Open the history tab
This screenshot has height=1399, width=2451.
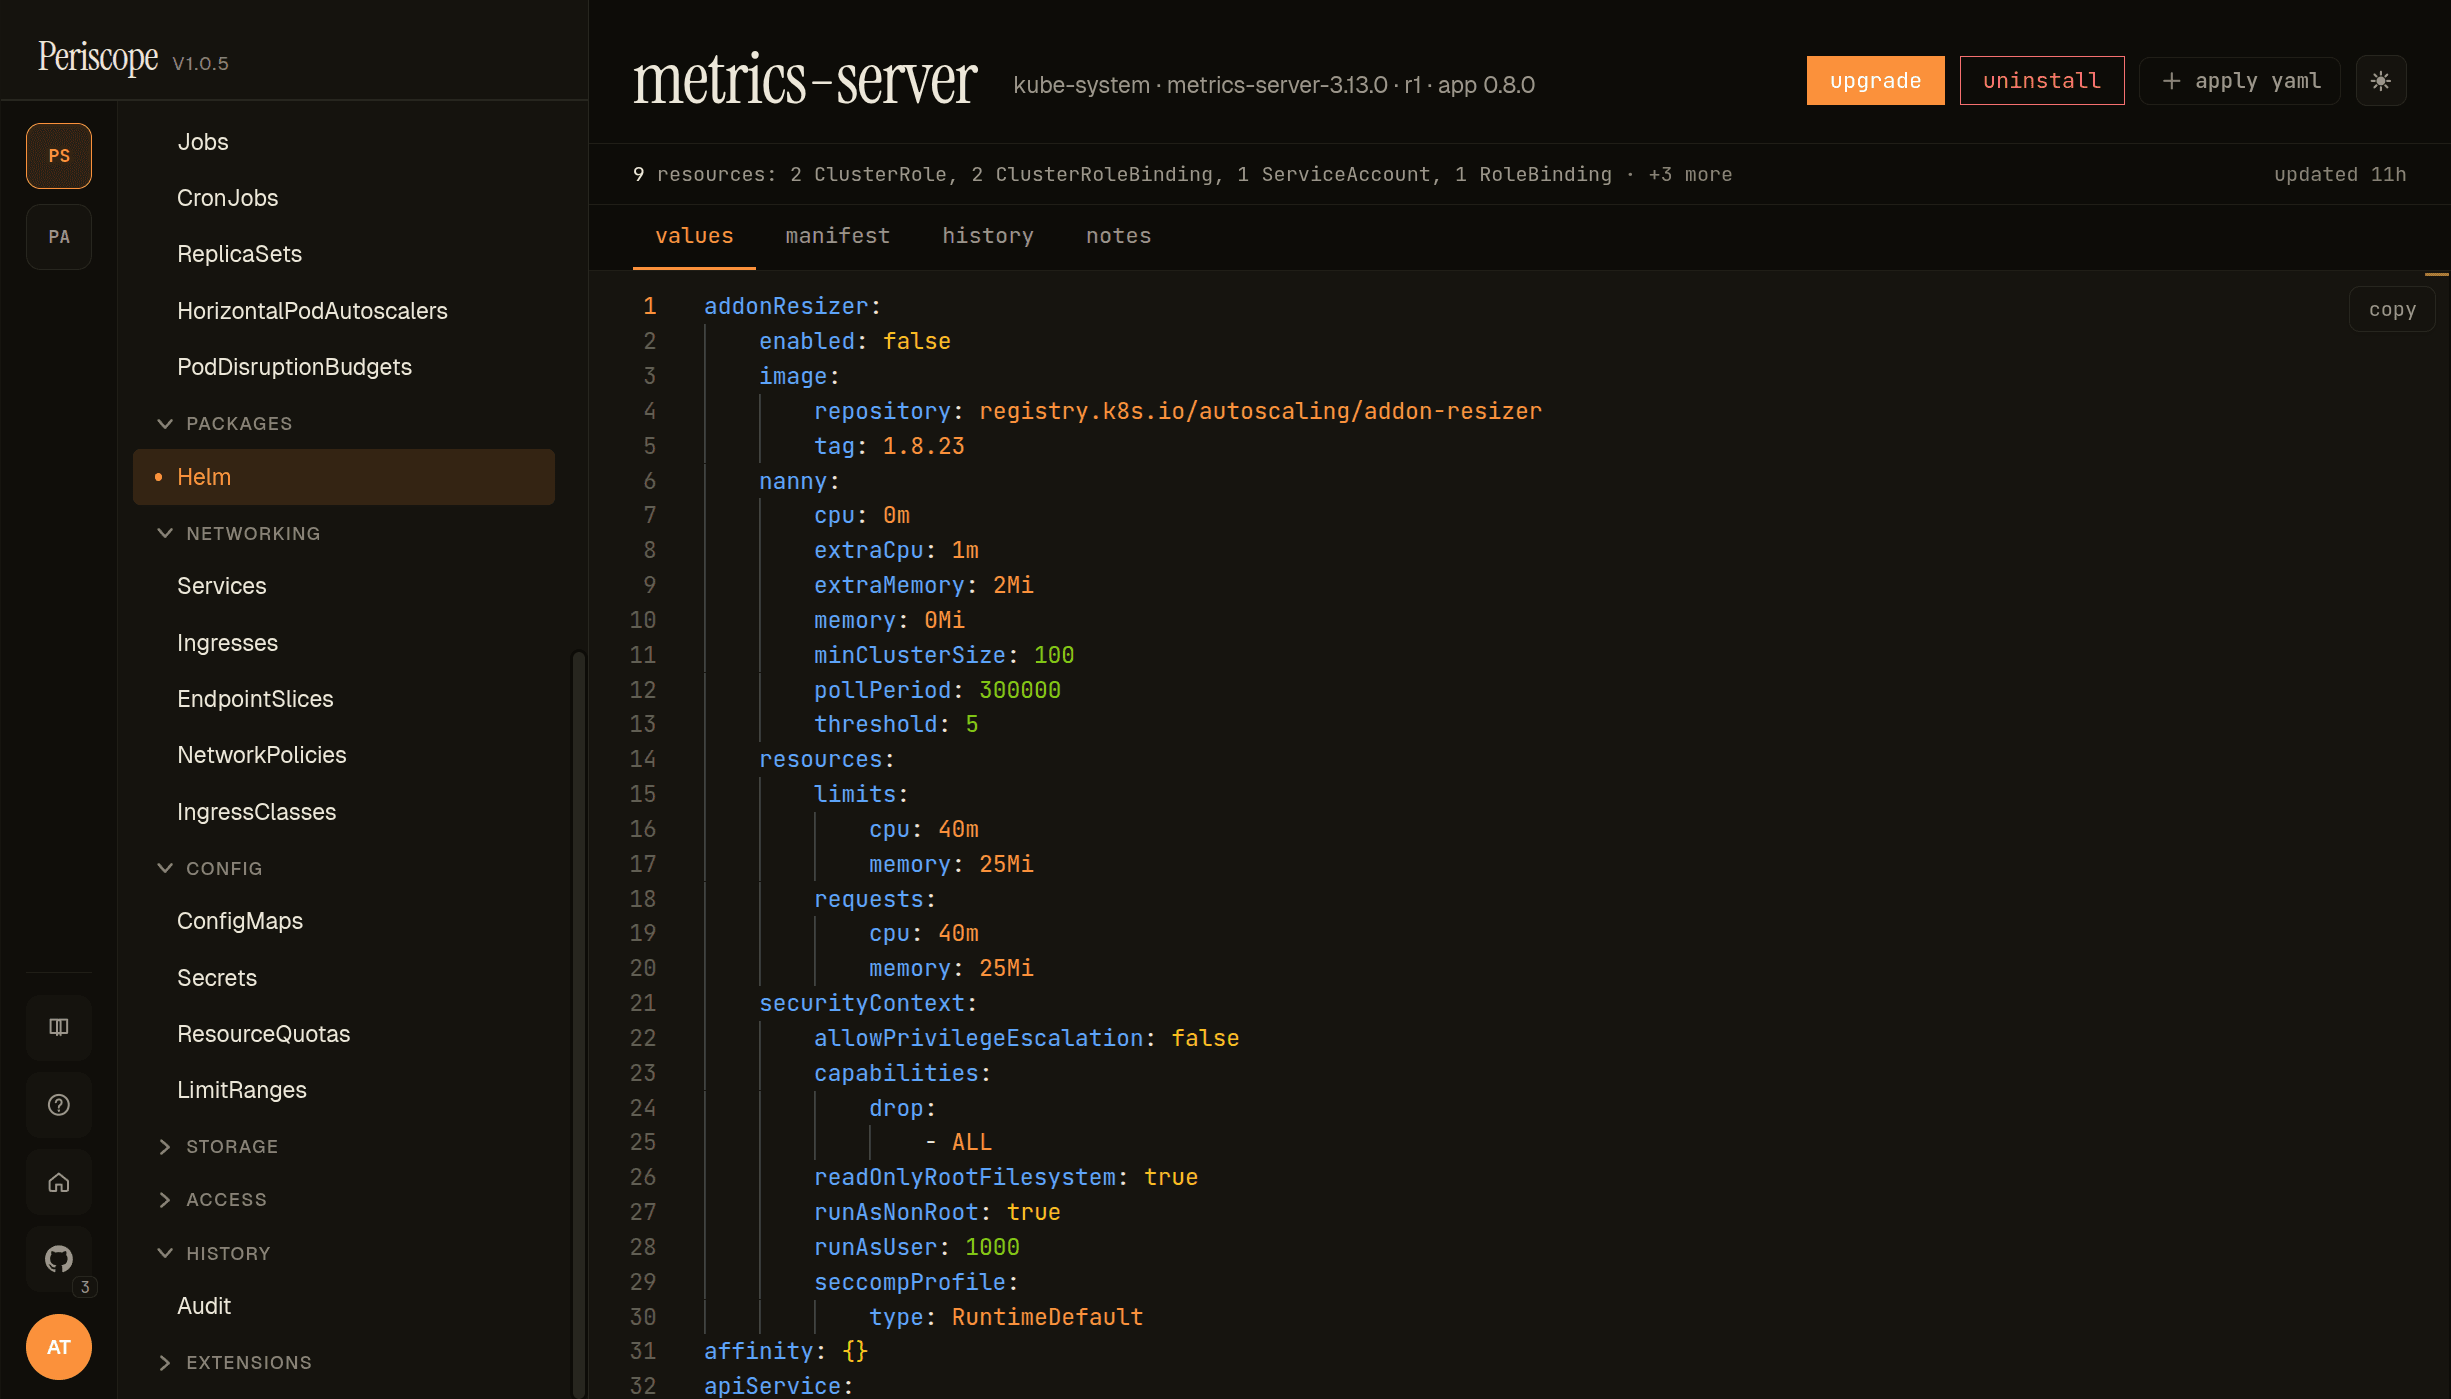(x=988, y=236)
